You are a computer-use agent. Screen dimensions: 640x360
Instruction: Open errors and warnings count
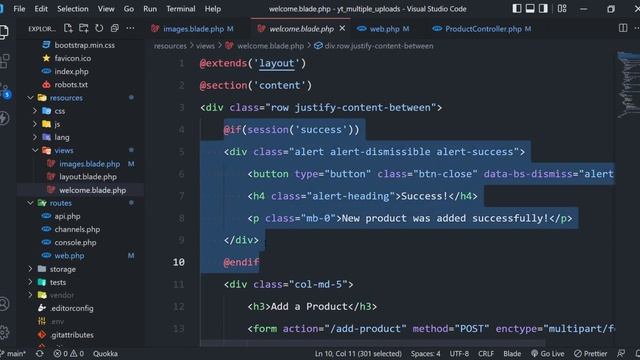click(x=69, y=353)
